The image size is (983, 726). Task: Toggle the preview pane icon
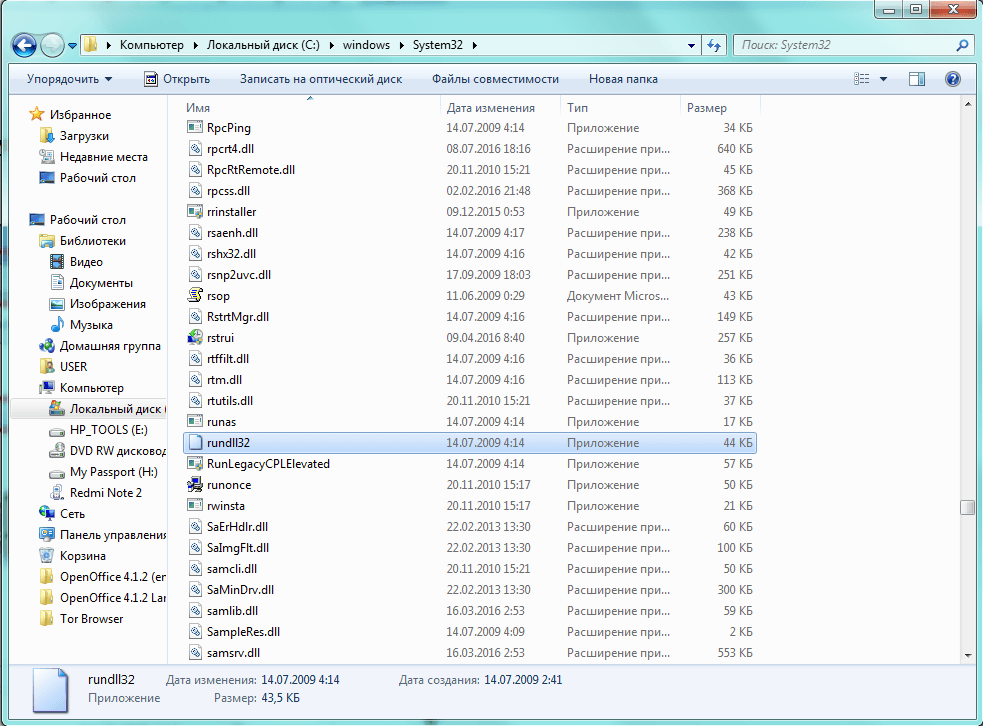click(917, 79)
